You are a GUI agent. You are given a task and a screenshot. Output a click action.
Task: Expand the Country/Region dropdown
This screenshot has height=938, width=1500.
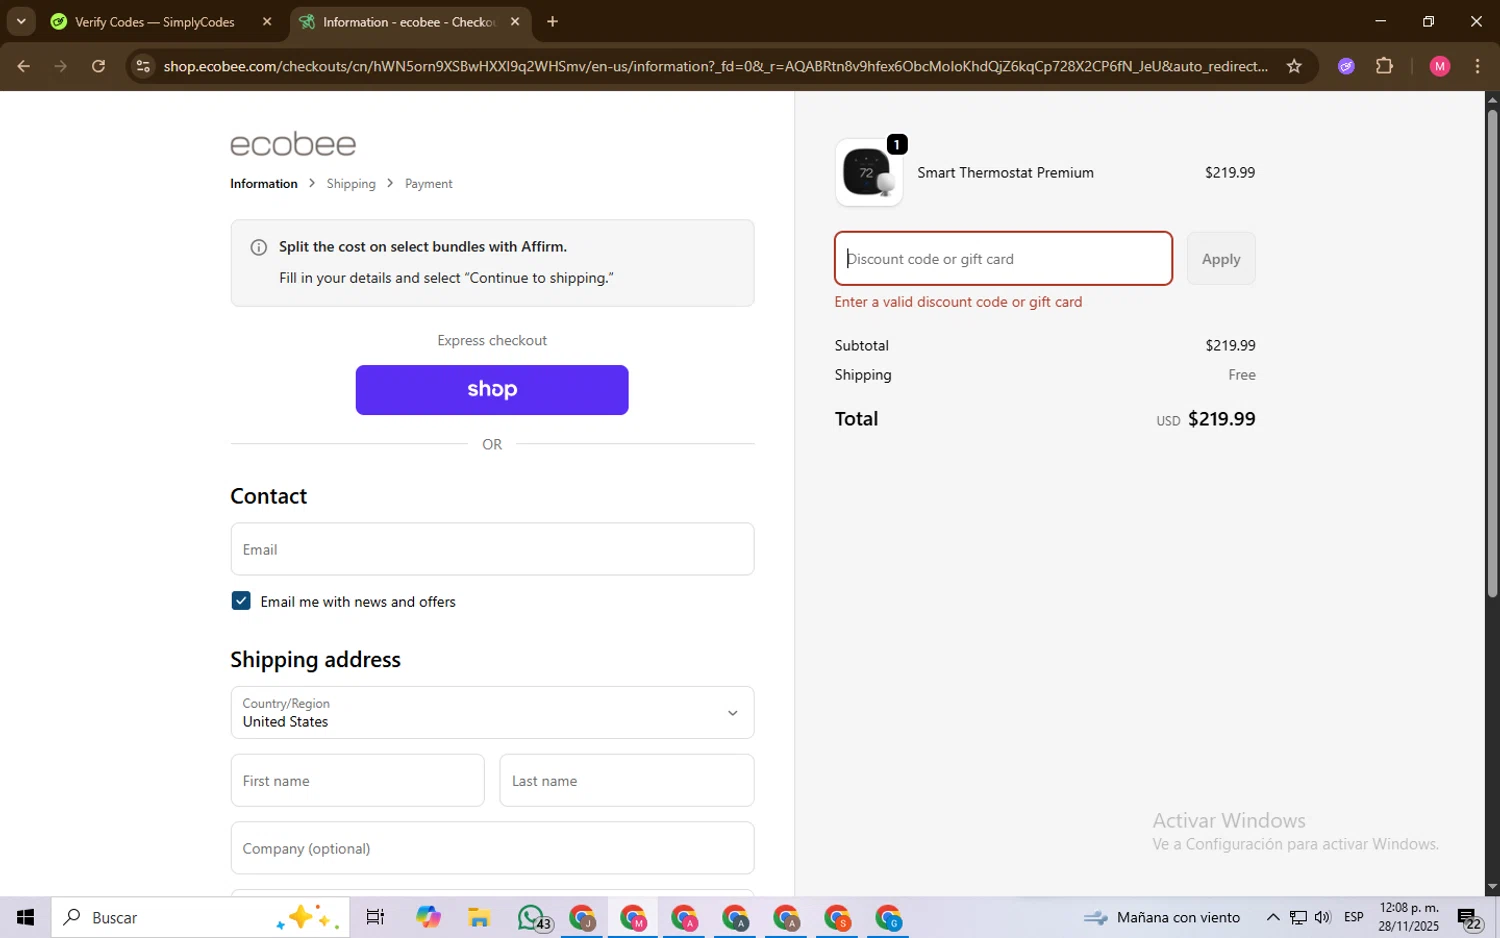coord(492,712)
